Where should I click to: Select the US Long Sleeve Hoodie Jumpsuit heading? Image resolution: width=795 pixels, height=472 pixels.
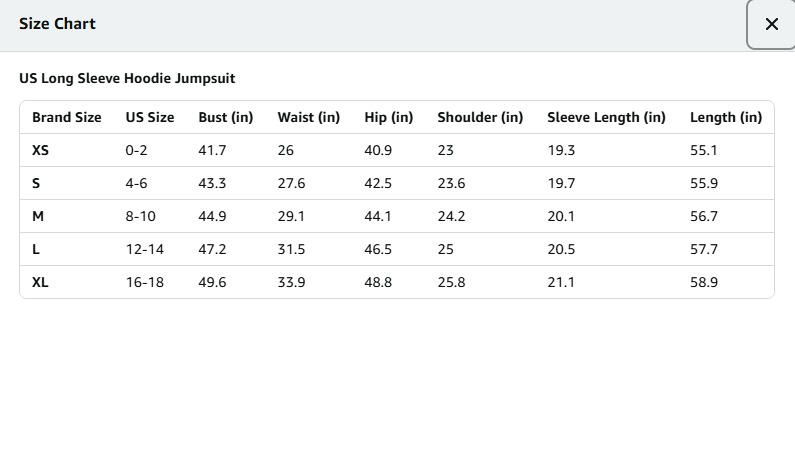[x=127, y=78]
